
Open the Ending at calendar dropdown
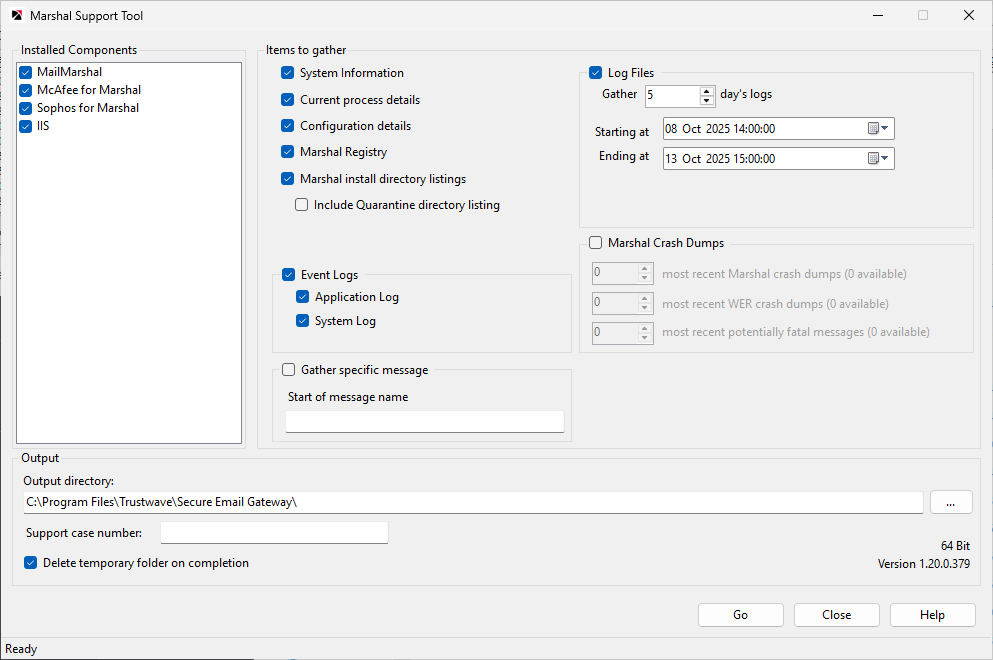click(x=878, y=158)
